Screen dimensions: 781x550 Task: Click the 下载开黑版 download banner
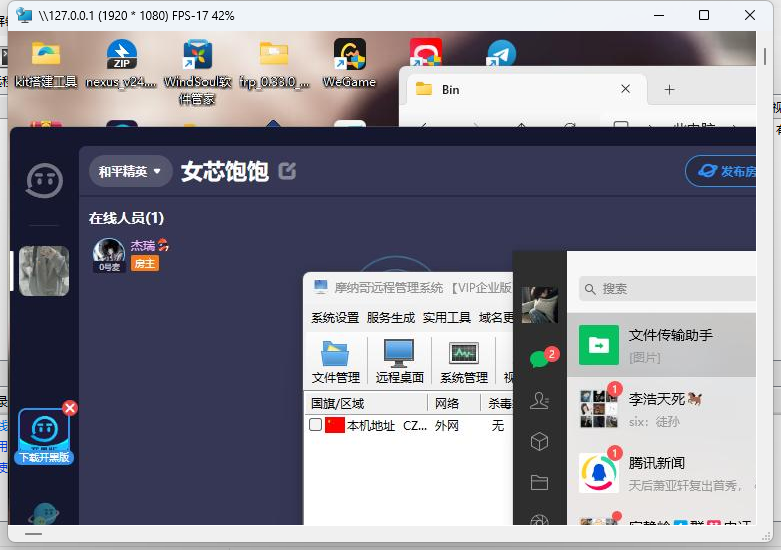point(44,437)
